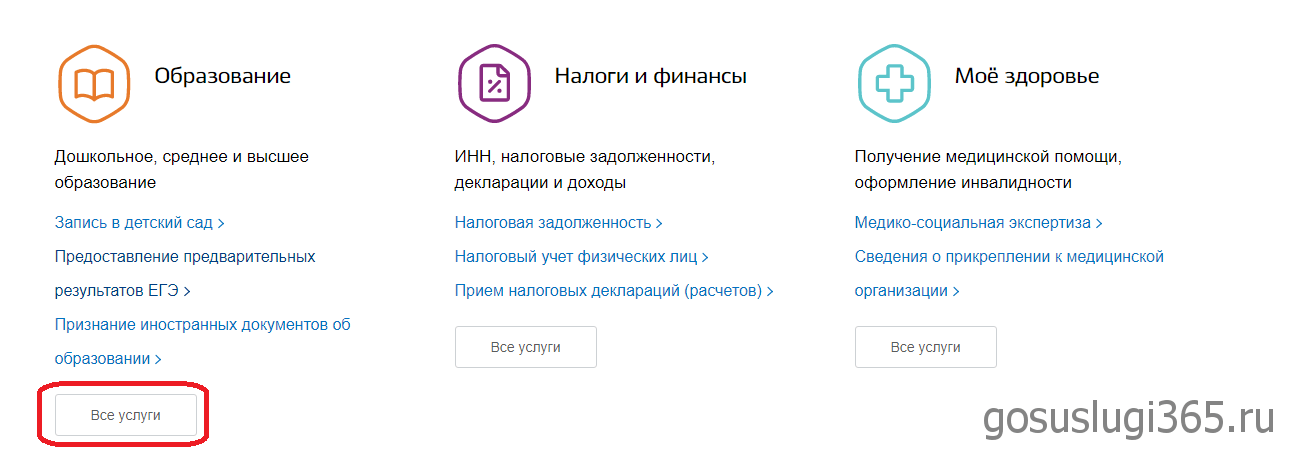Click the Получение медицинской помощи description text
The width and height of the screenshot is (1295, 453).
988,157
